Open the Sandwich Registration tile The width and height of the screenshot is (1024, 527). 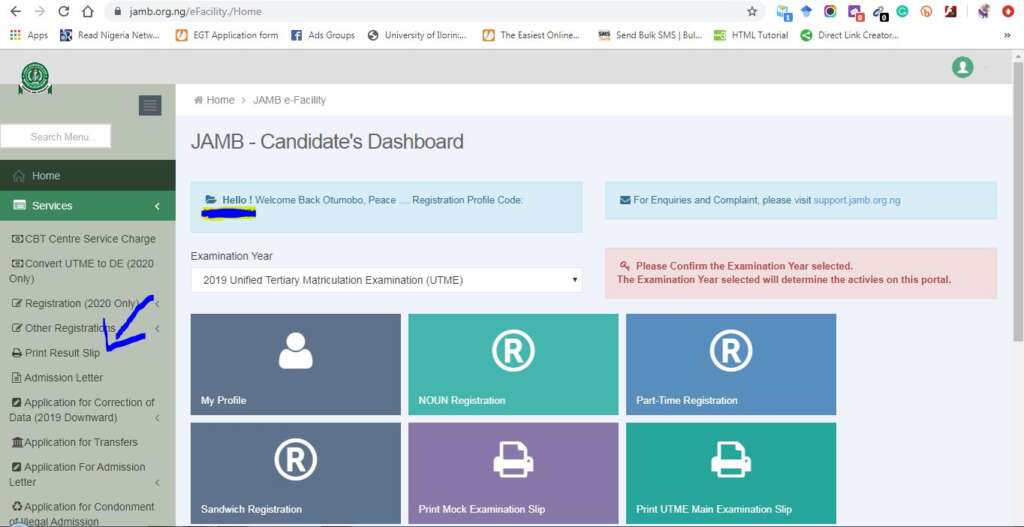click(295, 473)
